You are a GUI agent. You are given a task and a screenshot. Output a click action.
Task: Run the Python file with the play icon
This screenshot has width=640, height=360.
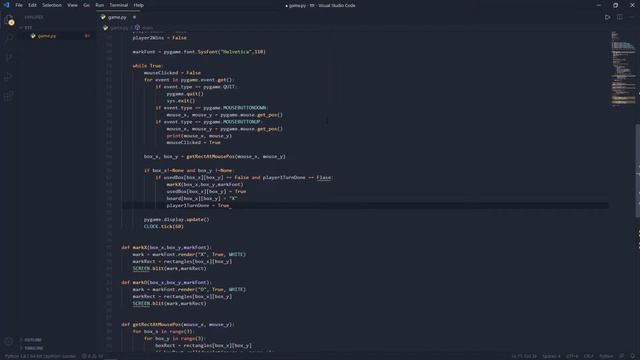point(607,17)
